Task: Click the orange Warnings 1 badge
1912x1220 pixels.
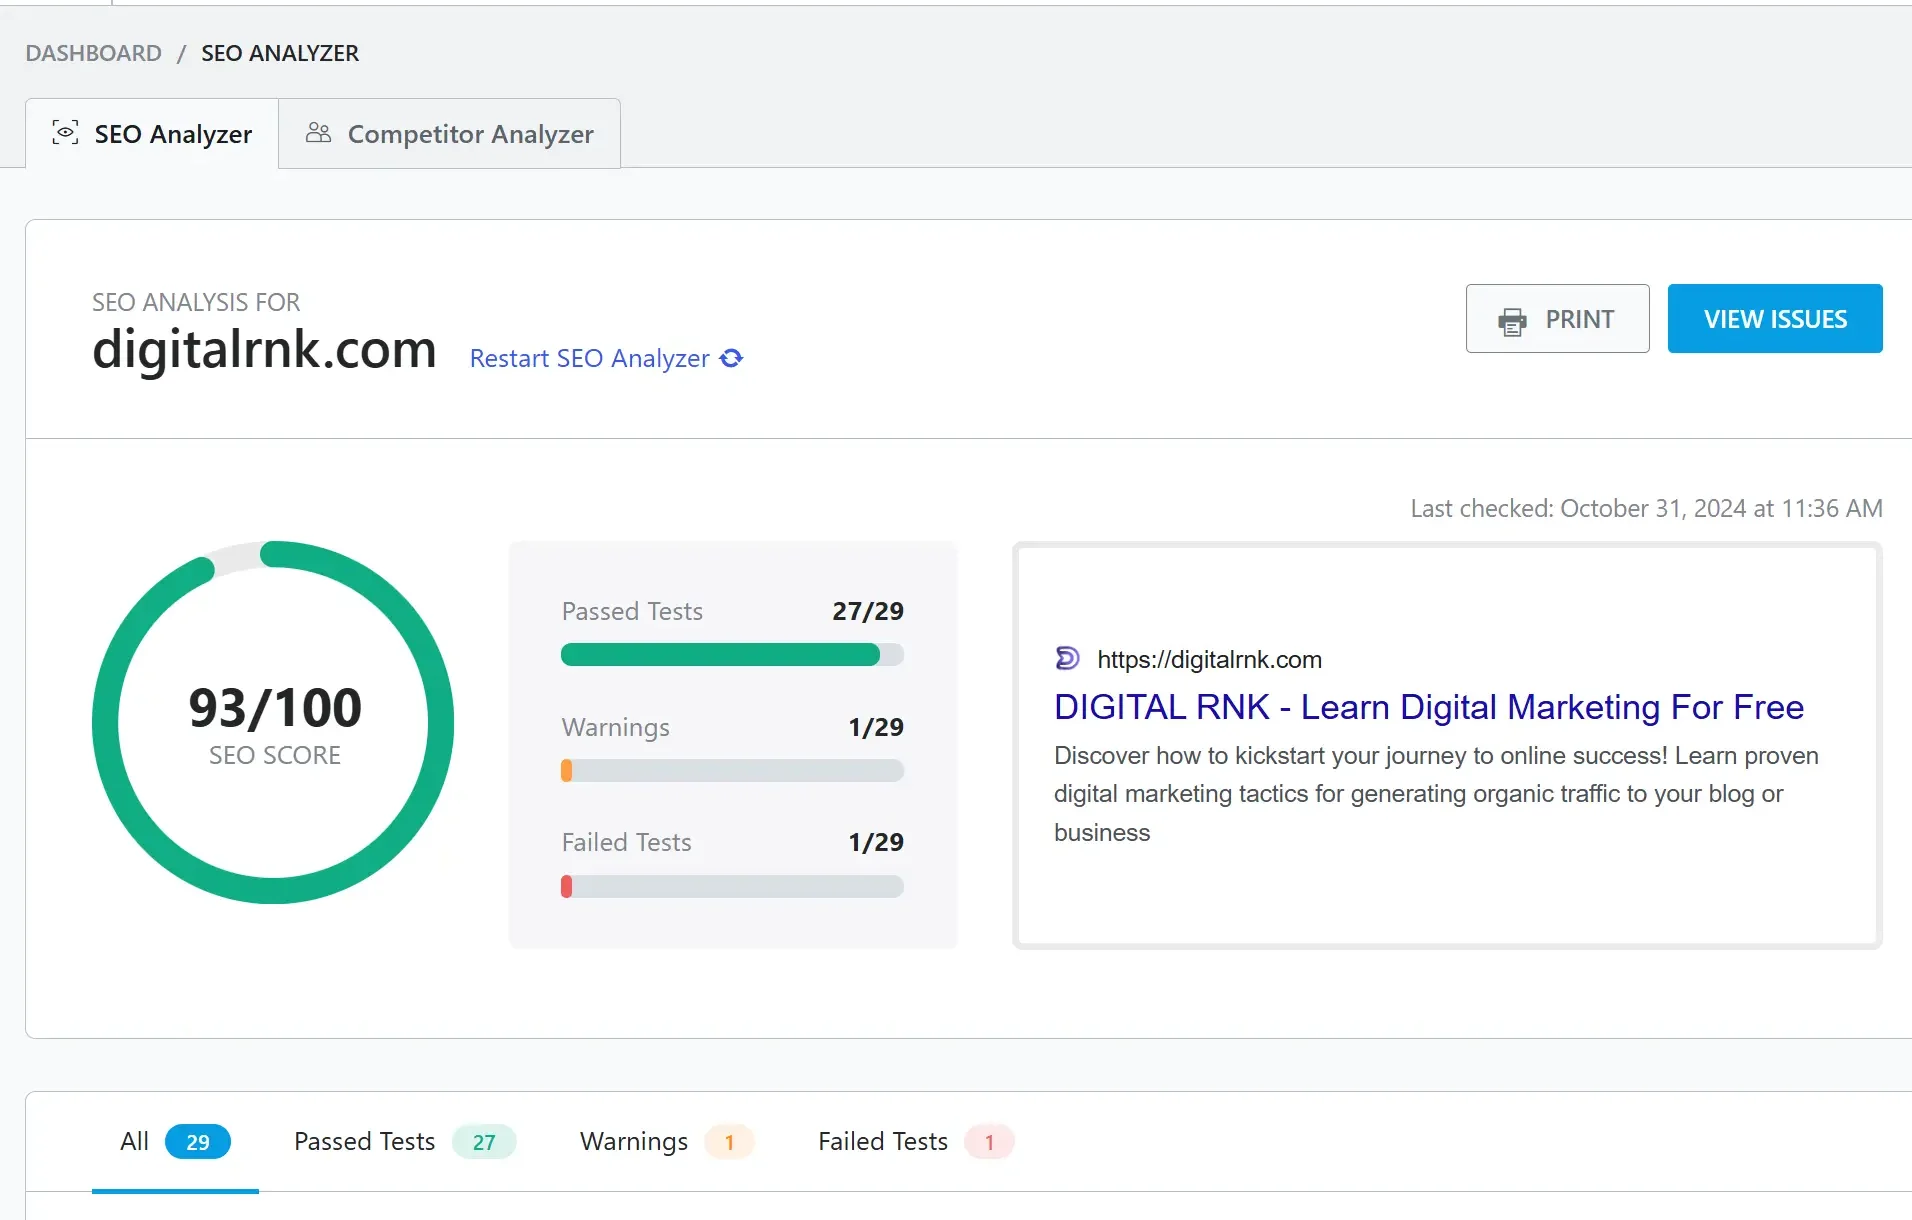Action: [729, 1141]
